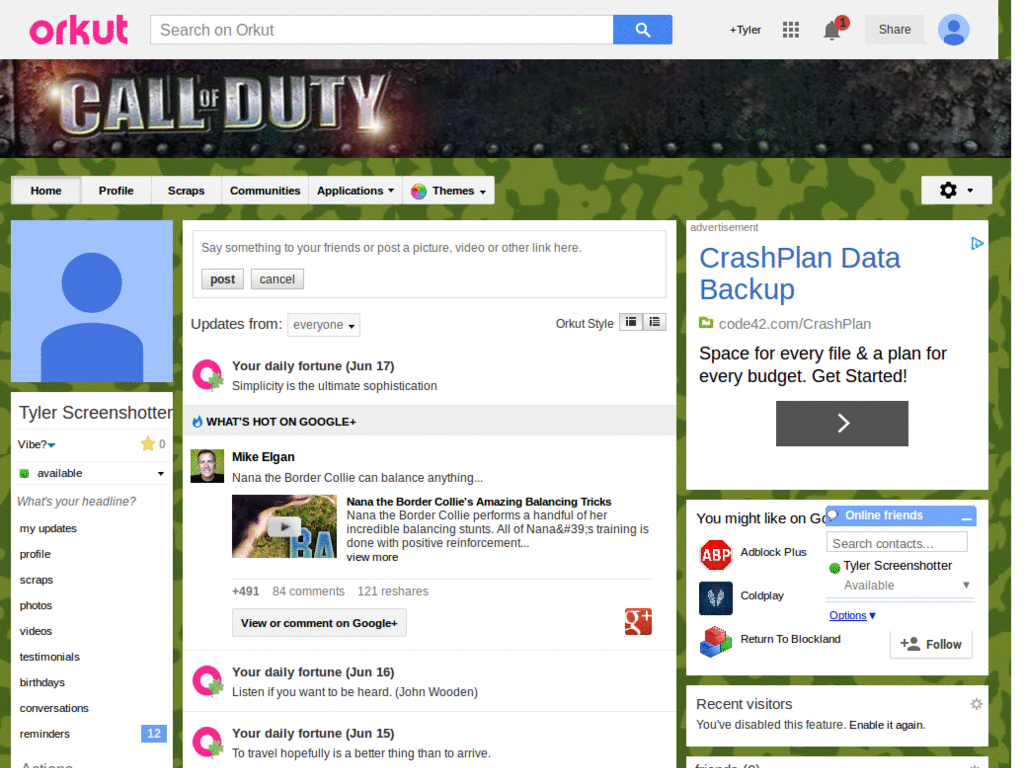This screenshot has width=1024, height=768.
Task: Open the CrashPlan Data Backup ad title
Action: (800, 274)
